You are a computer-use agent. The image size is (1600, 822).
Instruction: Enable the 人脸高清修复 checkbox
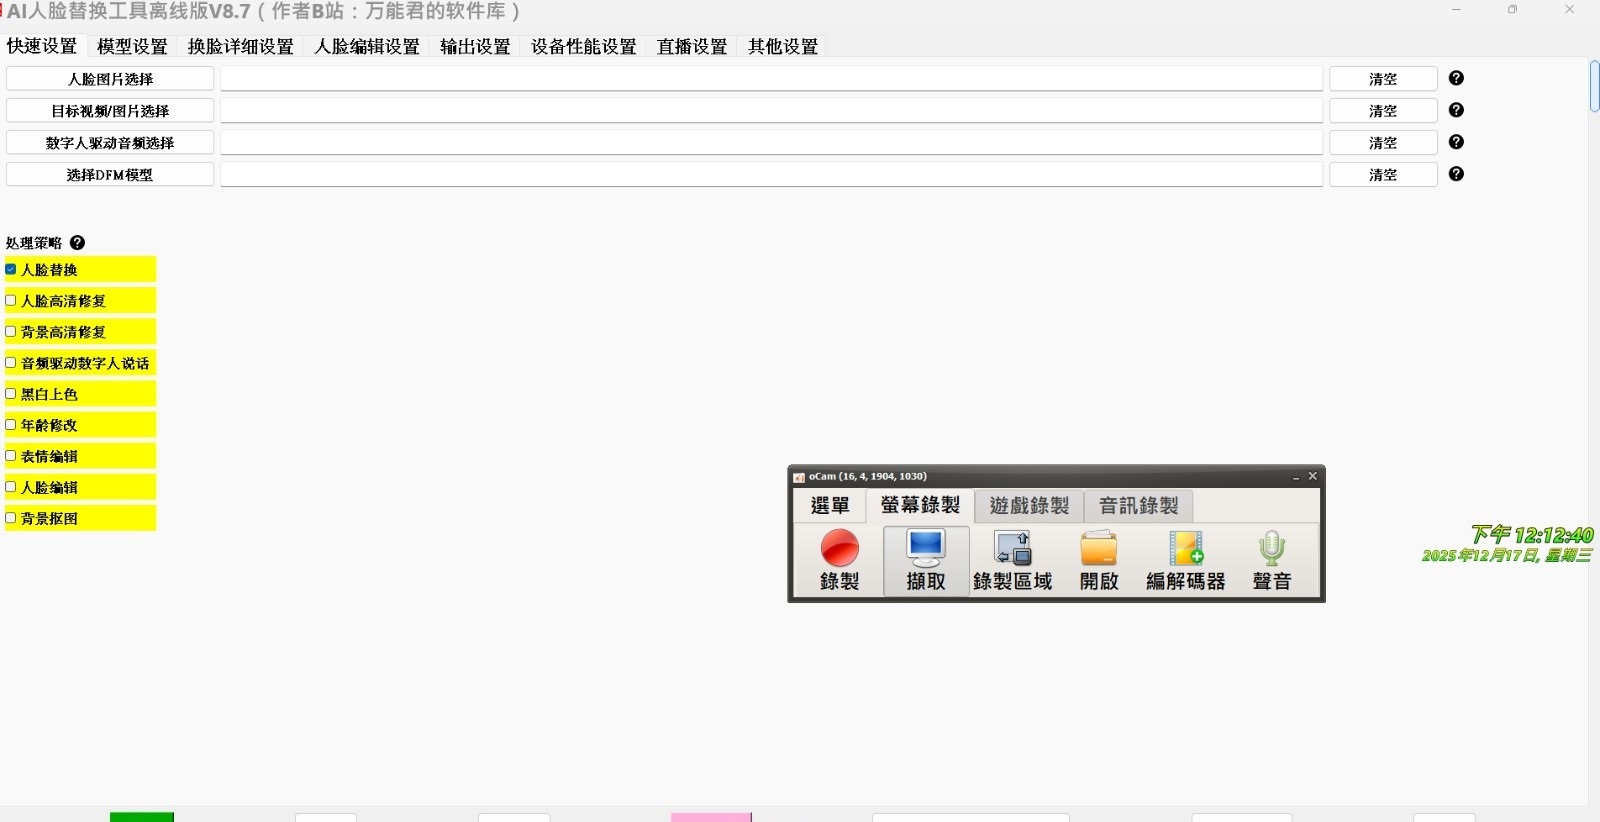click(x=11, y=300)
